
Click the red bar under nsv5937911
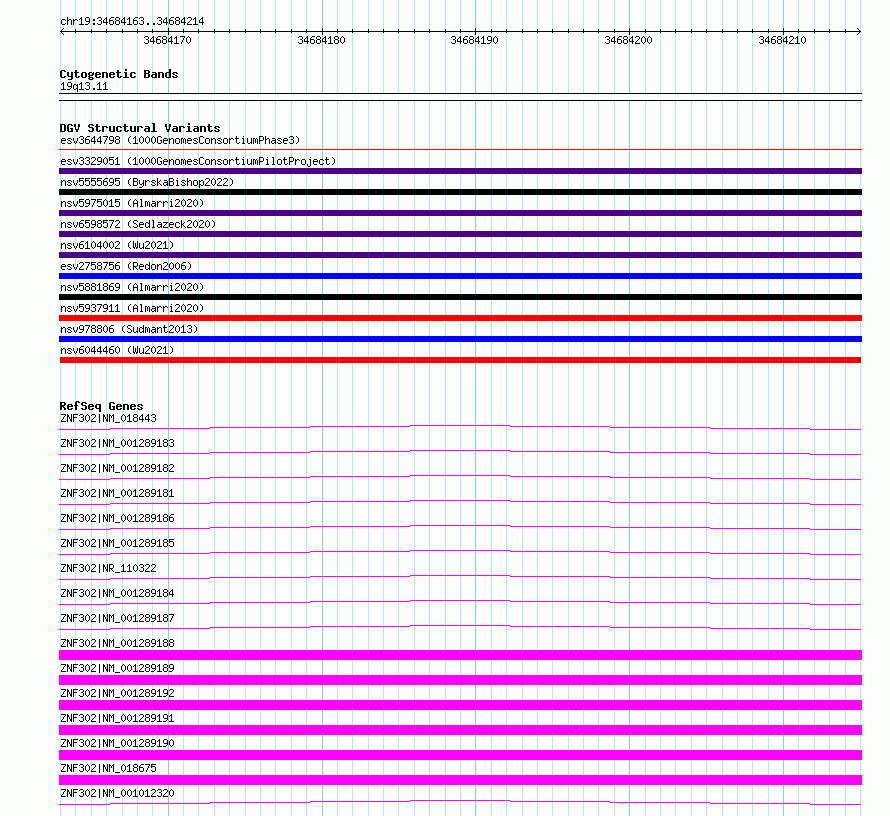[460, 318]
